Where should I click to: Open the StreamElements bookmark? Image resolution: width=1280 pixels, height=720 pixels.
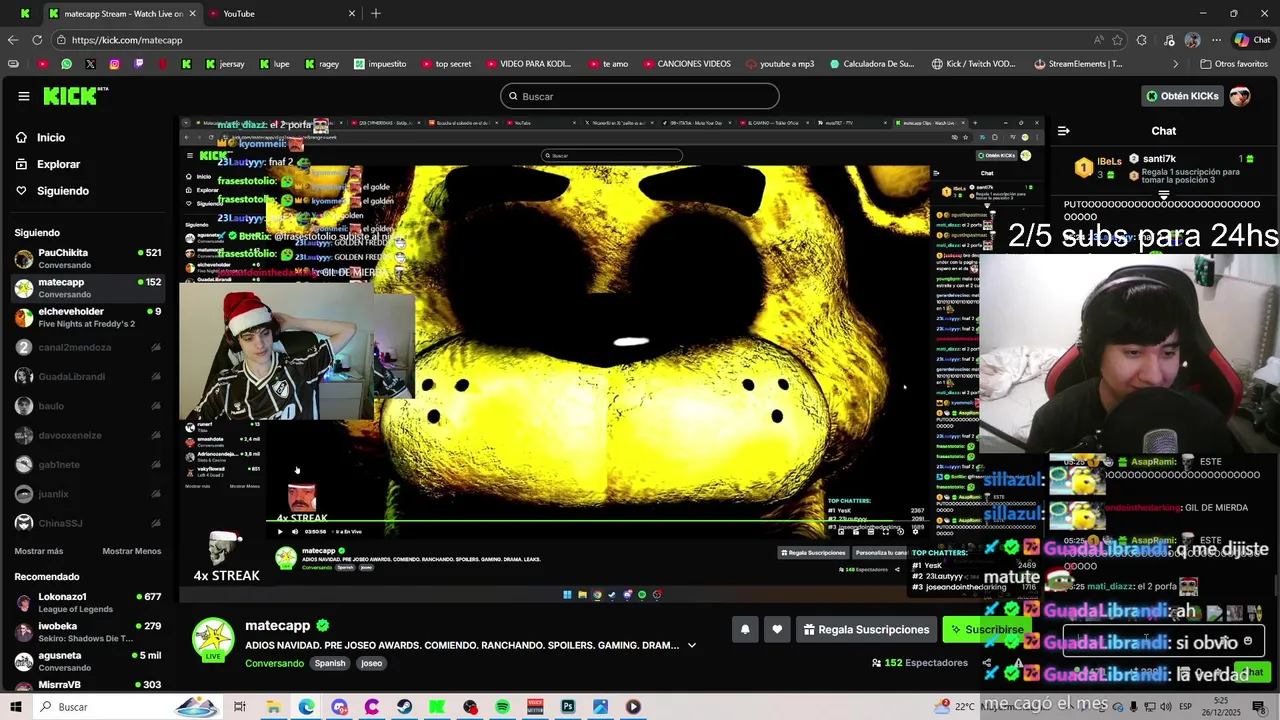1078,64
